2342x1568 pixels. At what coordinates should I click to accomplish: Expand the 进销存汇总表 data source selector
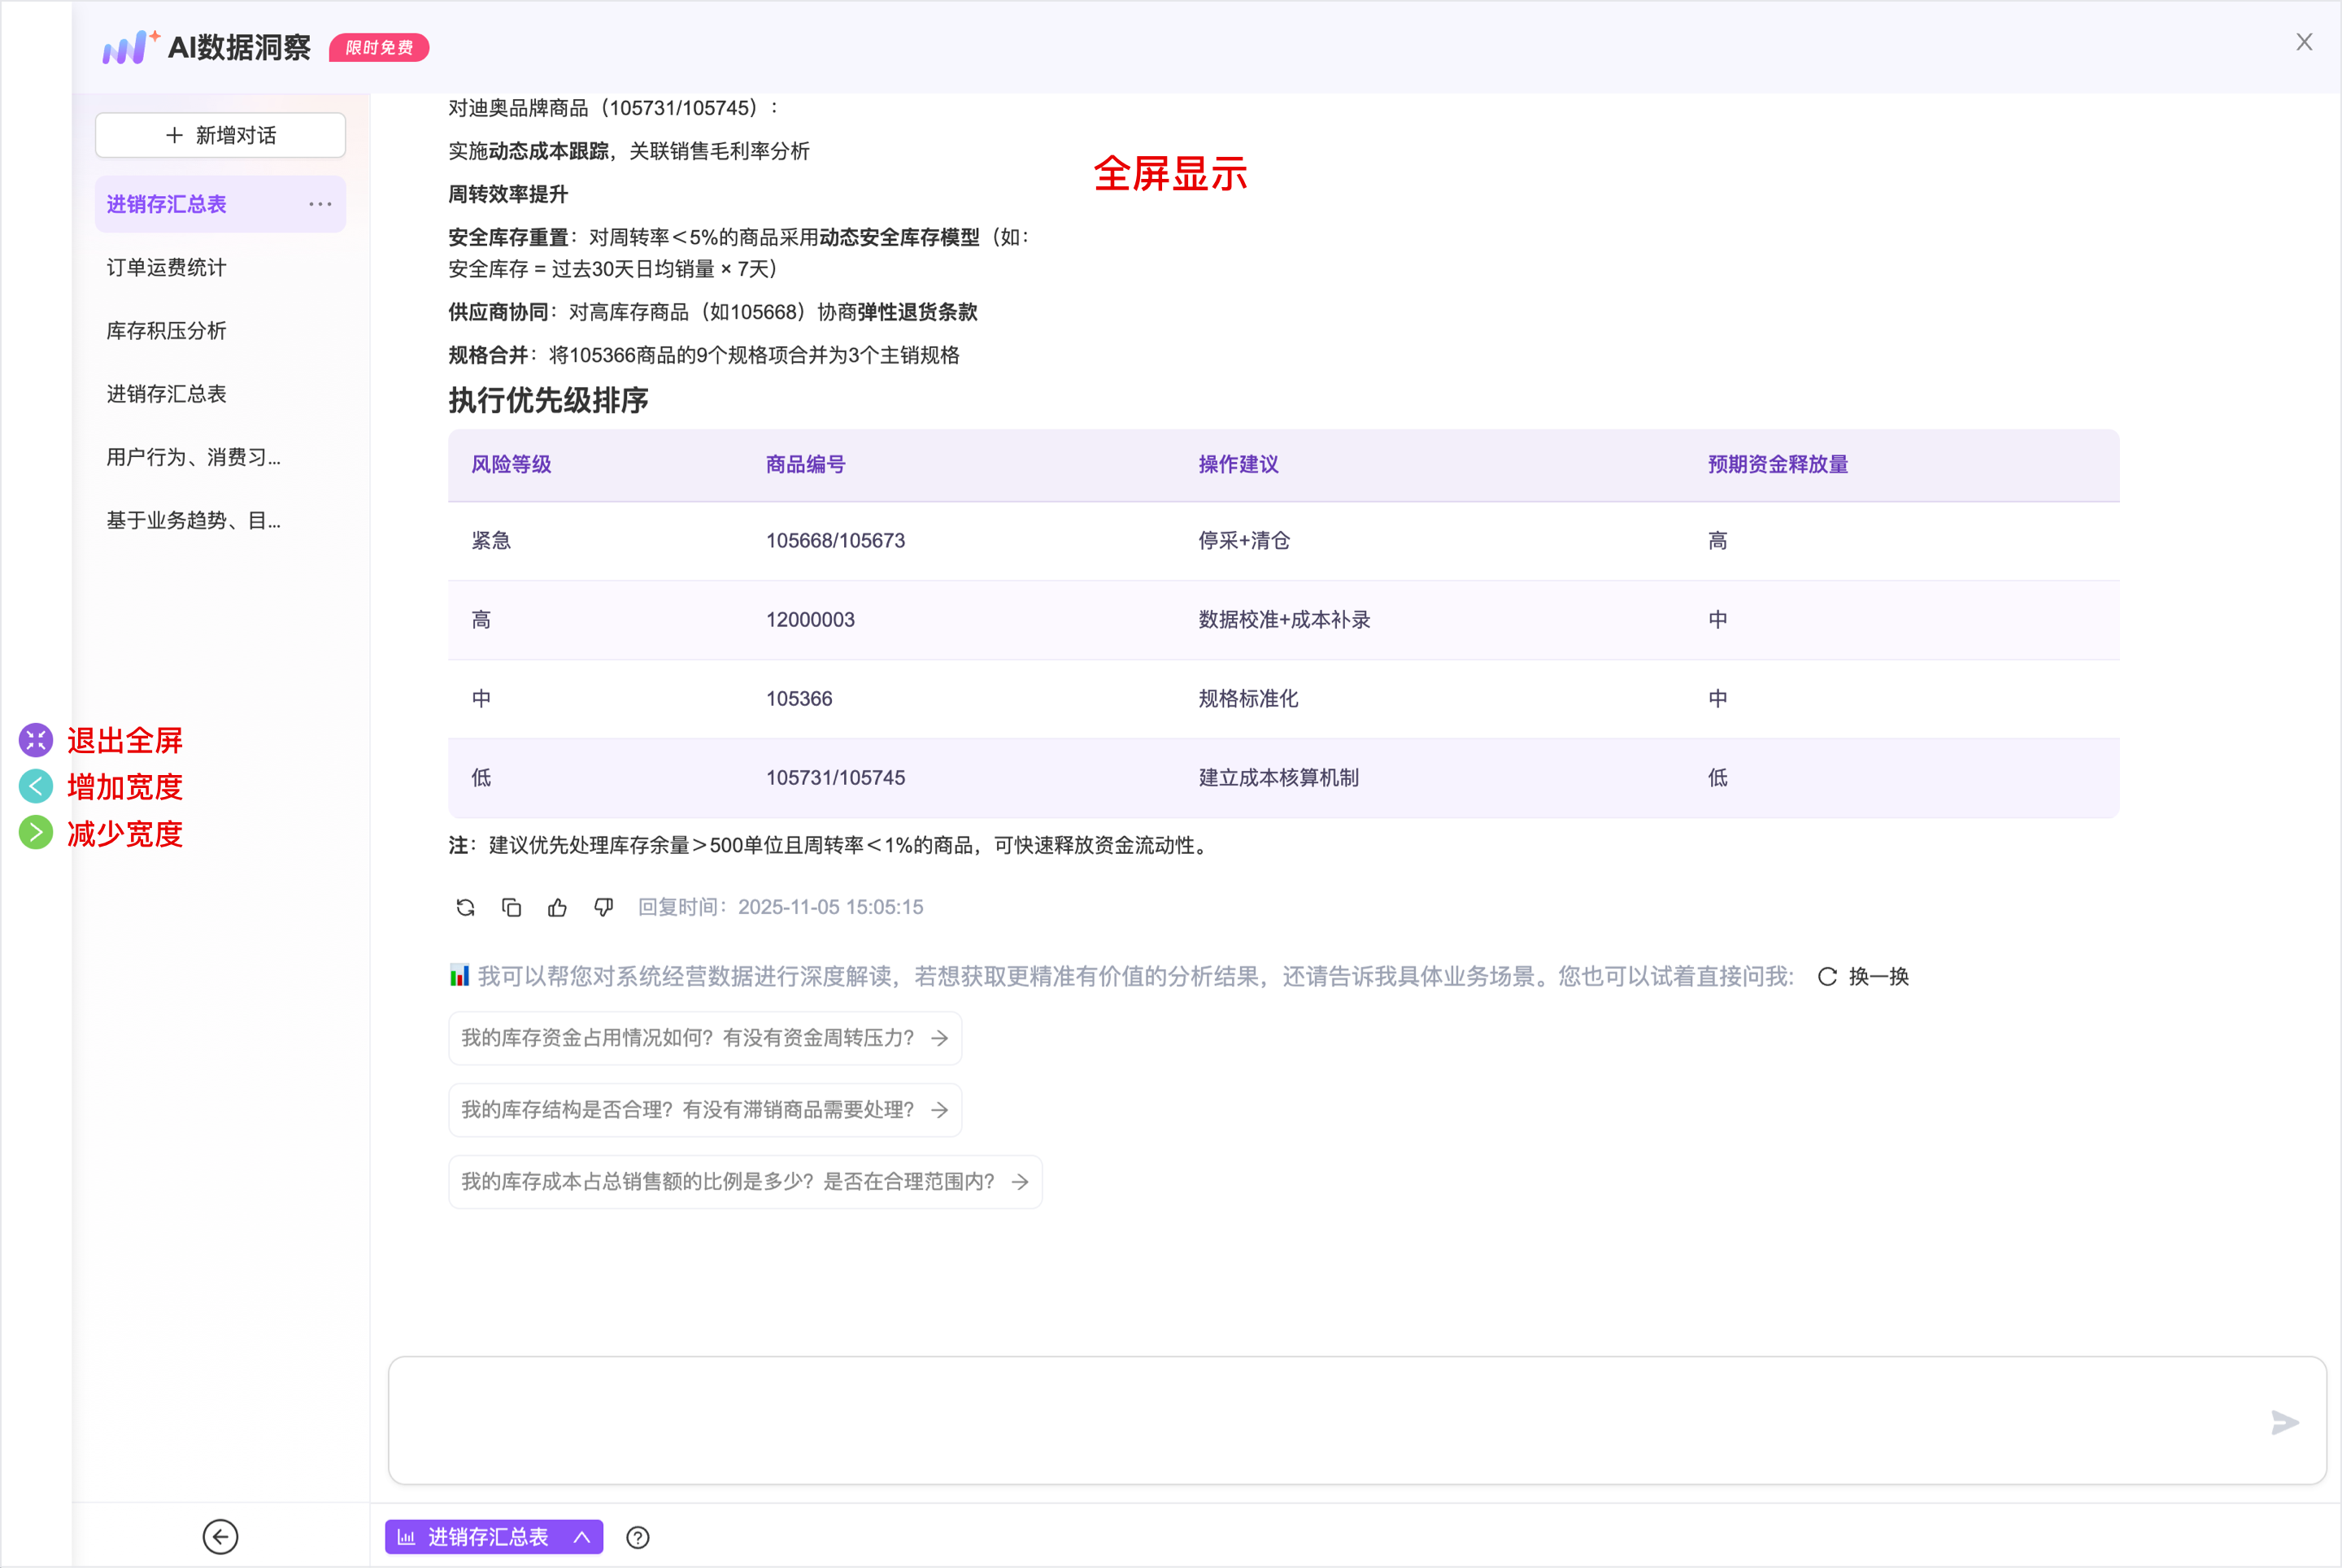494,1537
